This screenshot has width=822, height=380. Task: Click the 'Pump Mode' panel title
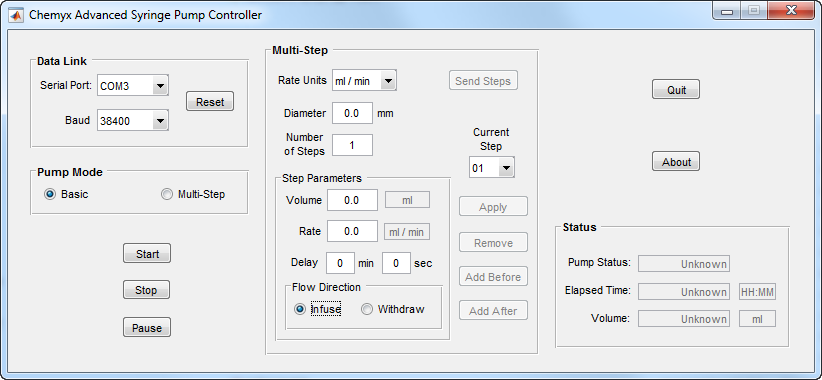tap(70, 172)
